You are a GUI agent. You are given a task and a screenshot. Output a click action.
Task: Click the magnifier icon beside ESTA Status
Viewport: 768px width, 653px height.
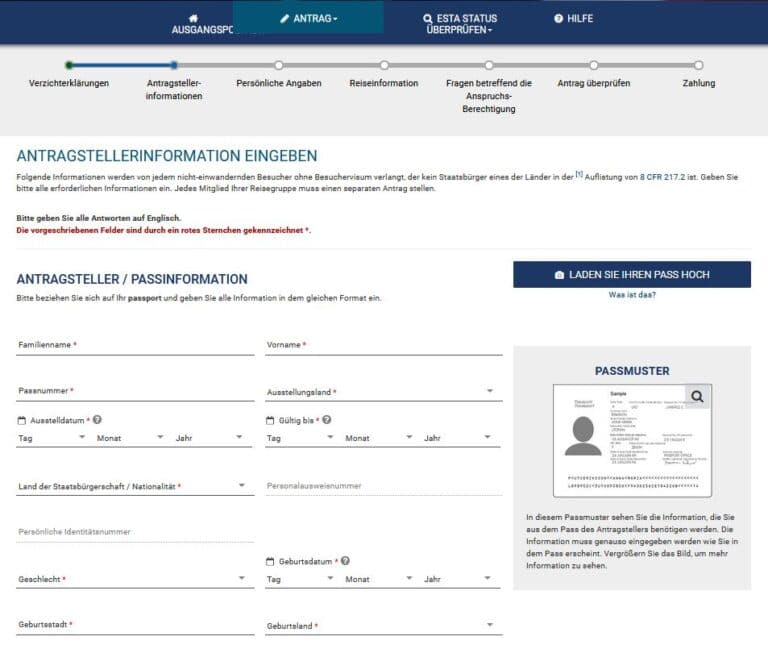click(428, 19)
